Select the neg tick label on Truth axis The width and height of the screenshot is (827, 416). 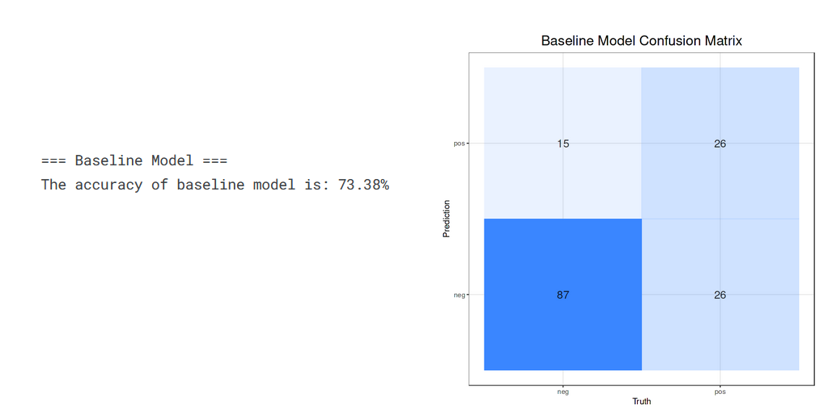point(563,391)
